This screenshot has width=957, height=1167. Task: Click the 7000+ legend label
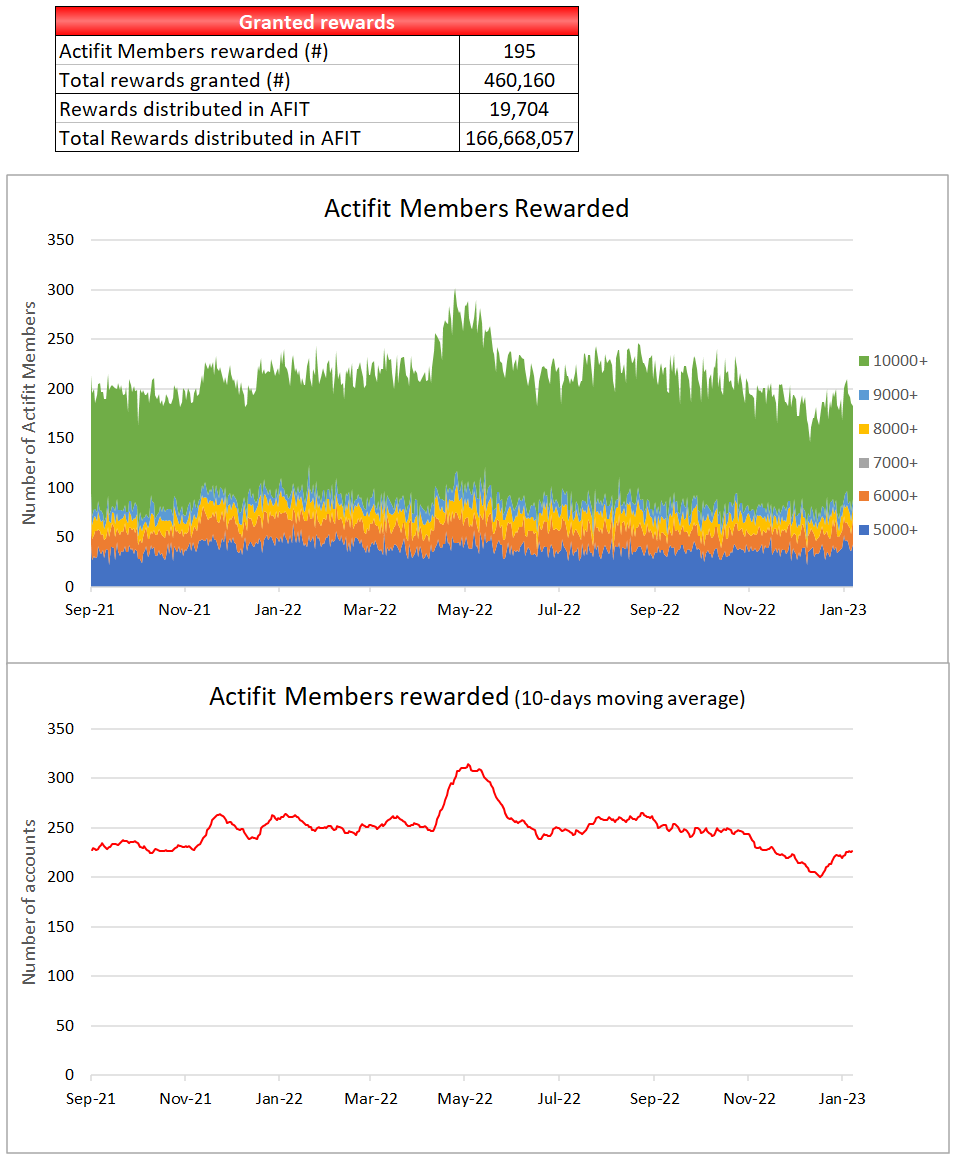coord(895,463)
